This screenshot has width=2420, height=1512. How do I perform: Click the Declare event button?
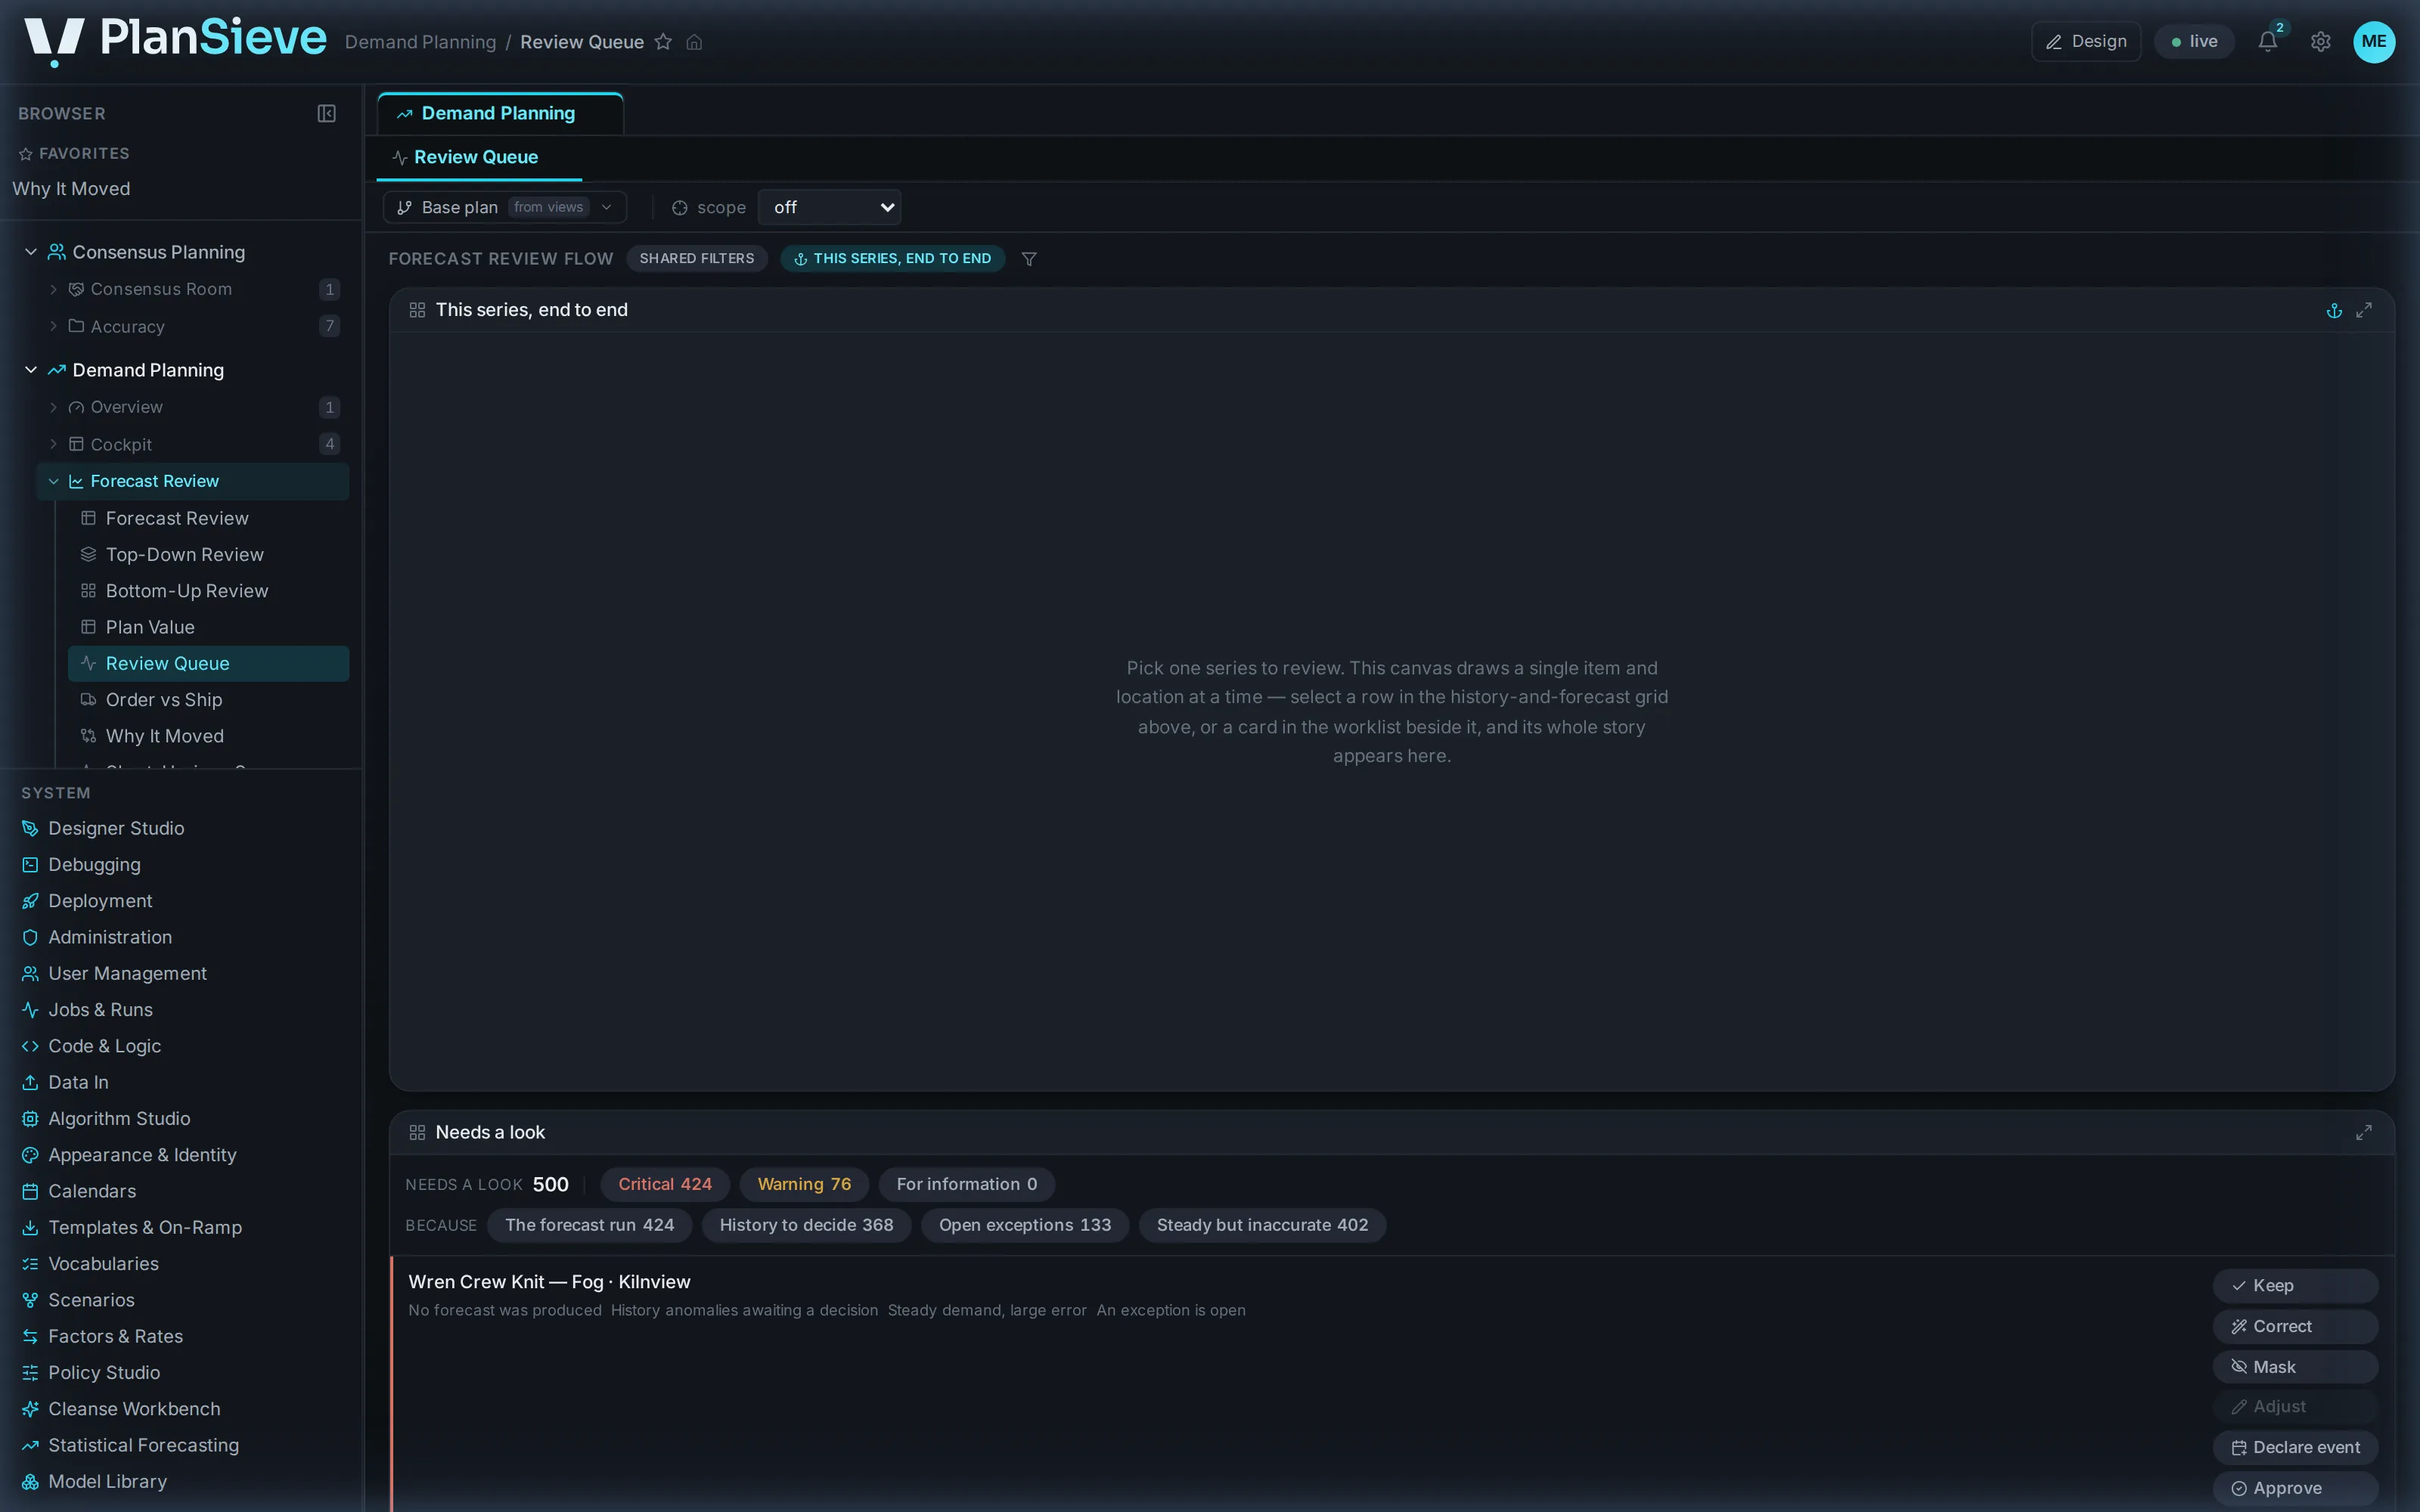point(2295,1447)
